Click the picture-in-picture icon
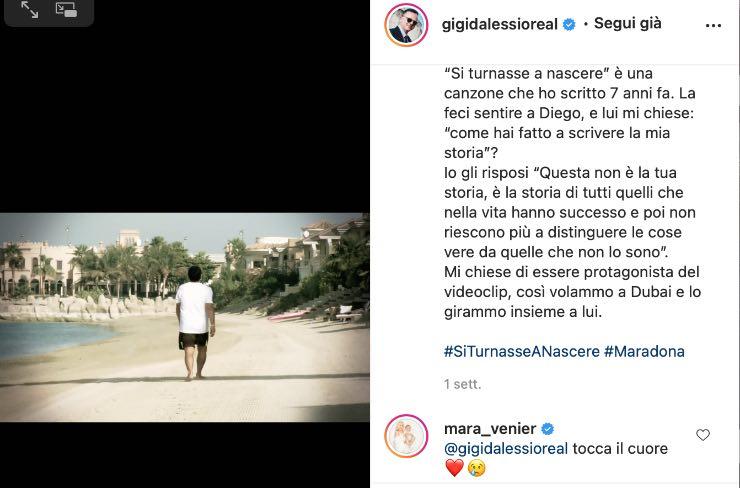The width and height of the screenshot is (740, 488). point(66,9)
